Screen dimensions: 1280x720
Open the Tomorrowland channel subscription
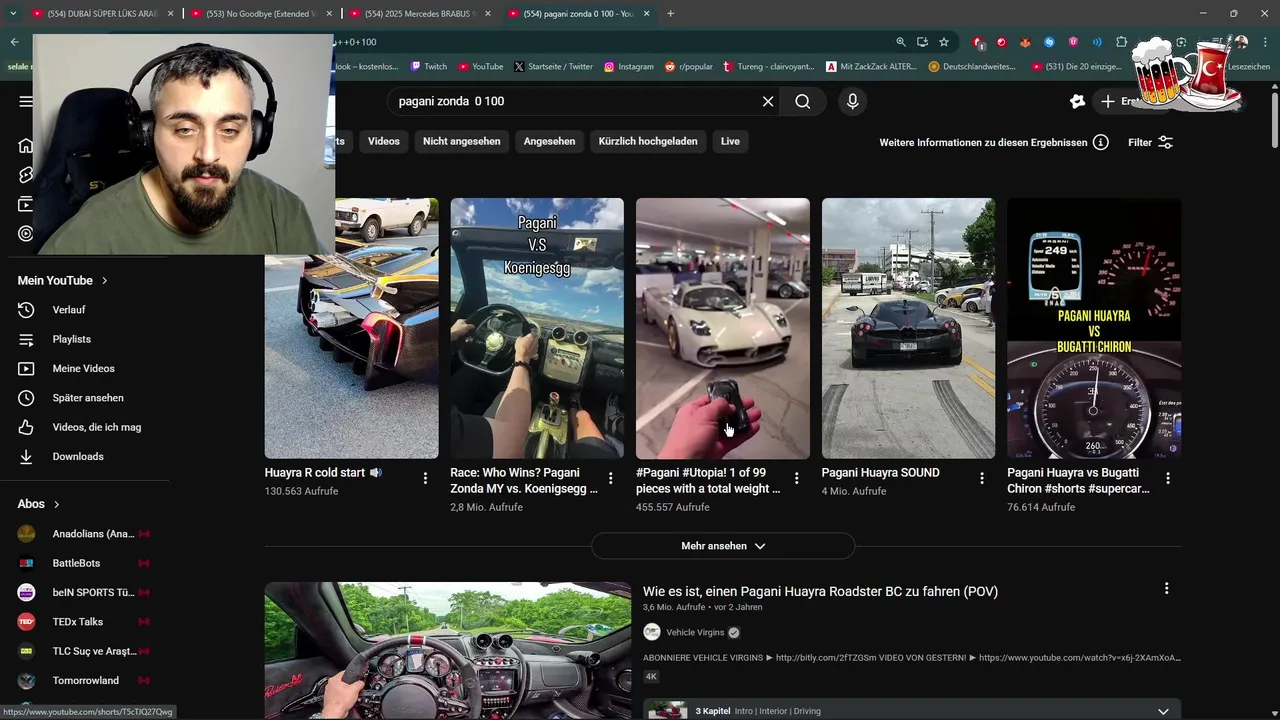coord(85,681)
